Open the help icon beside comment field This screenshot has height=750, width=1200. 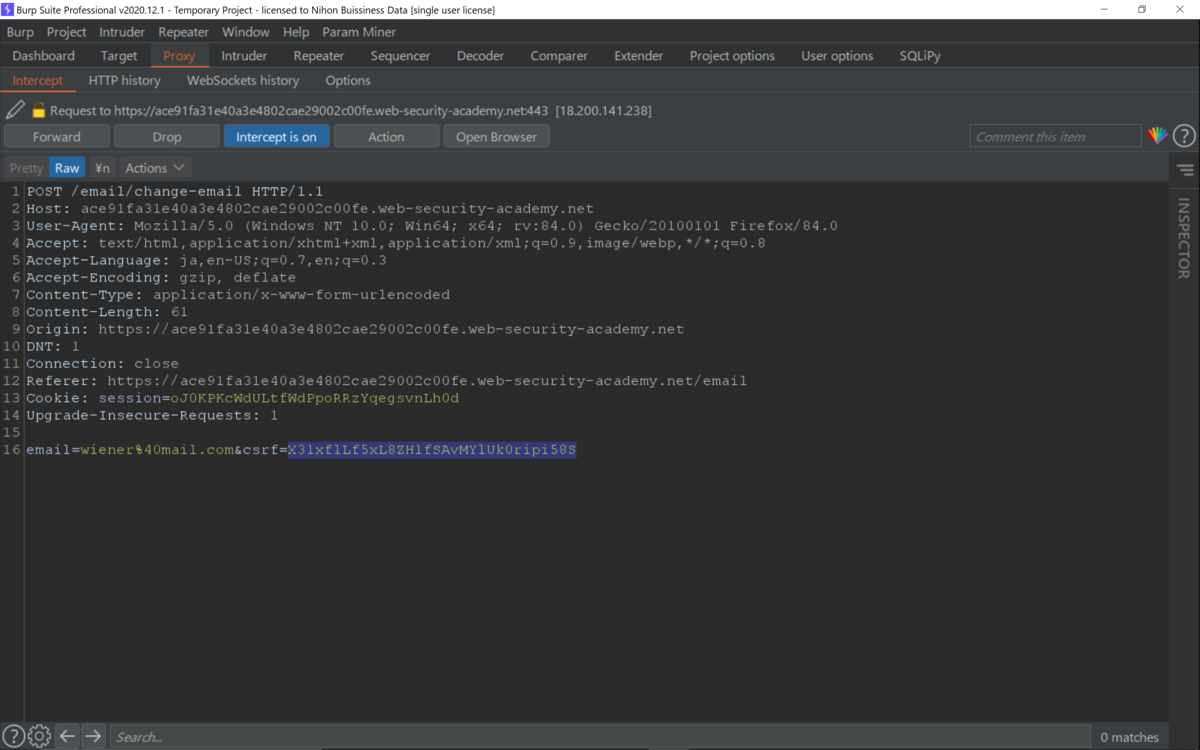pyautogui.click(x=1184, y=136)
